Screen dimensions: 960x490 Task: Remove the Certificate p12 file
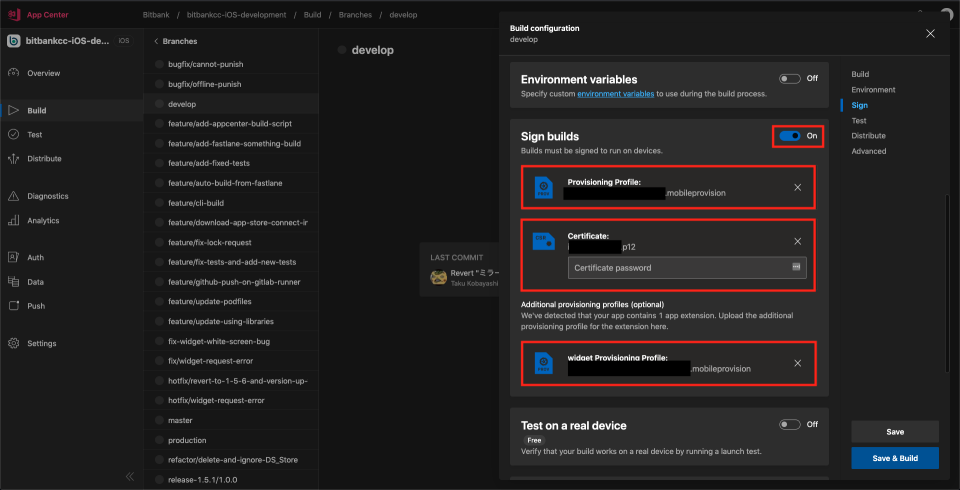(x=797, y=241)
